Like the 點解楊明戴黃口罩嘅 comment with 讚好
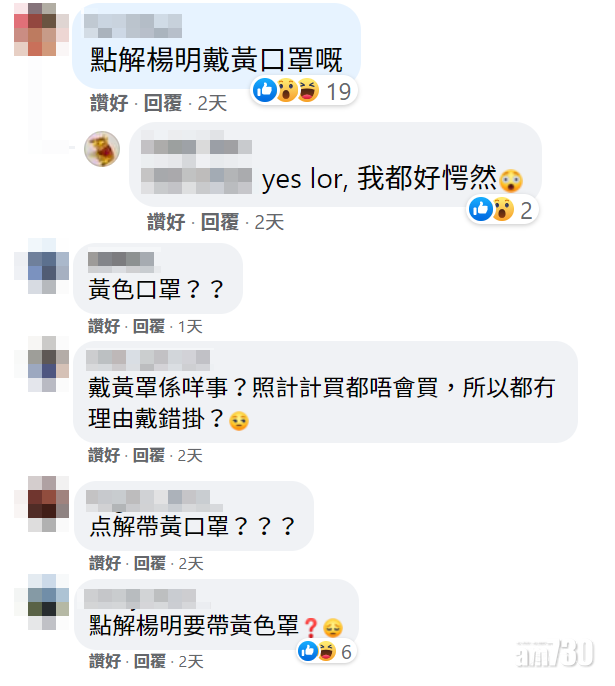615x686 pixels. [x=109, y=104]
